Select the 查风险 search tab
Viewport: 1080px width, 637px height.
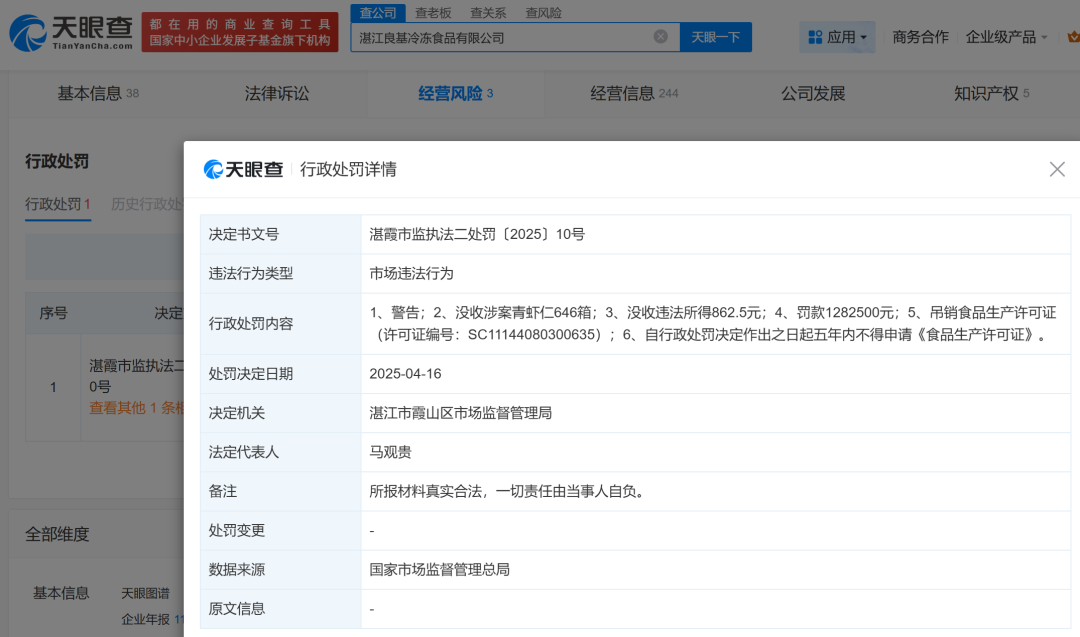click(543, 13)
